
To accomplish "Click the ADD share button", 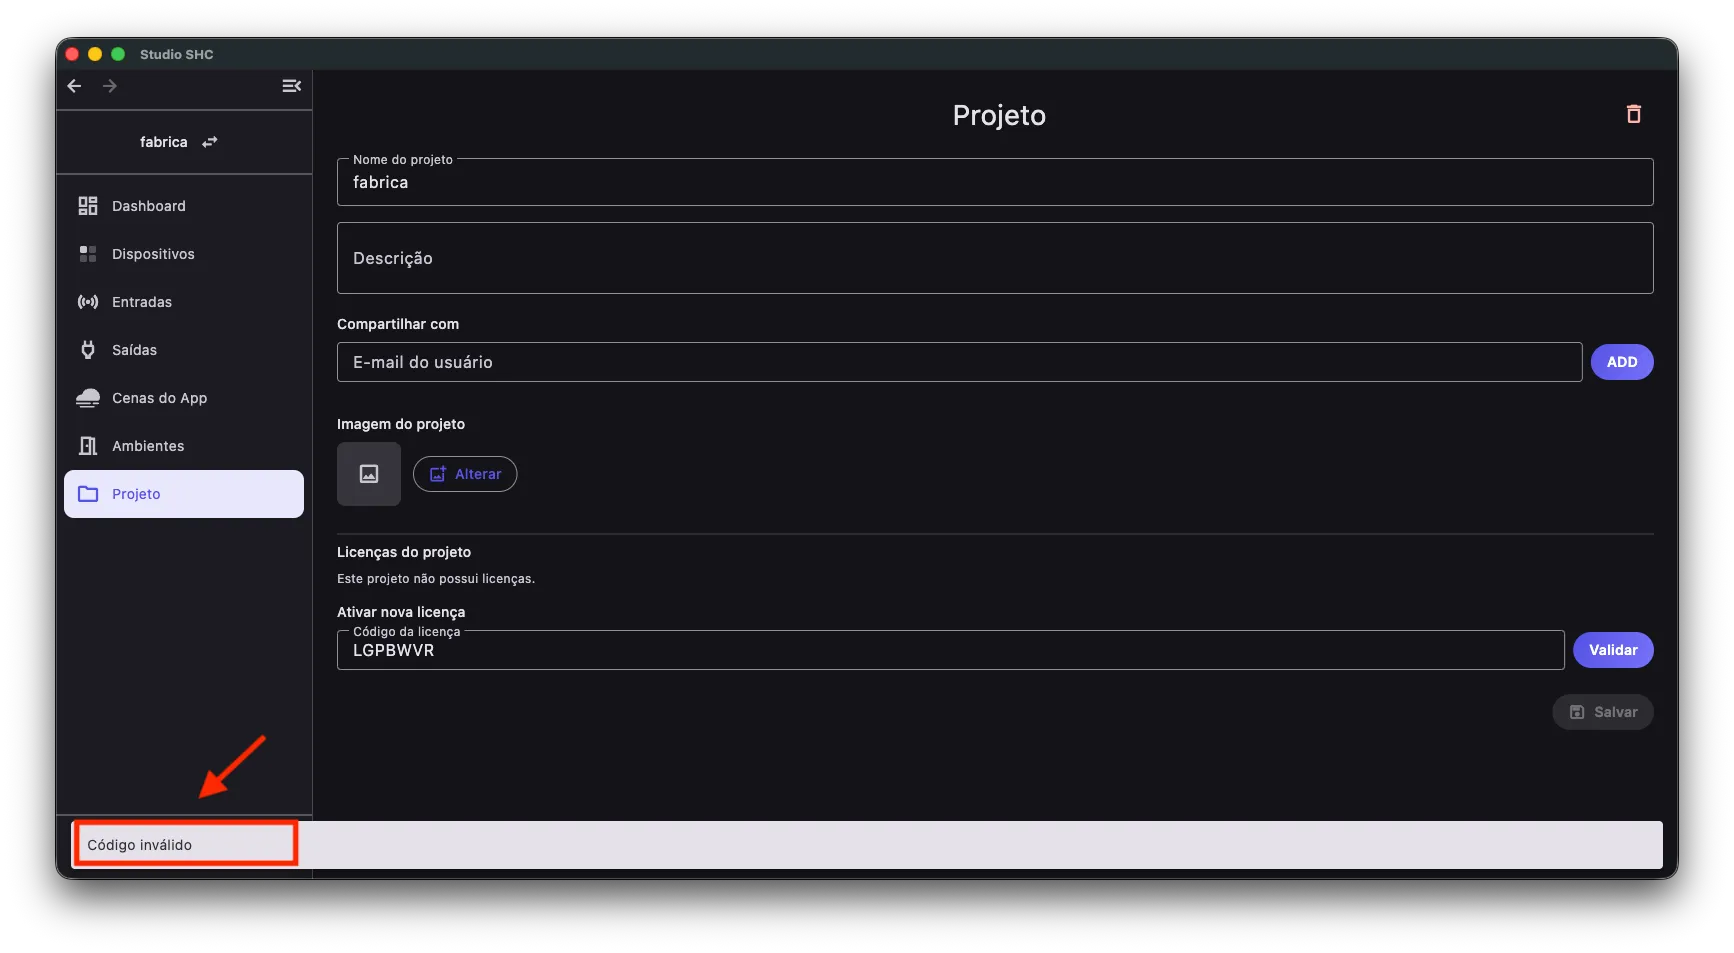I will point(1622,362).
